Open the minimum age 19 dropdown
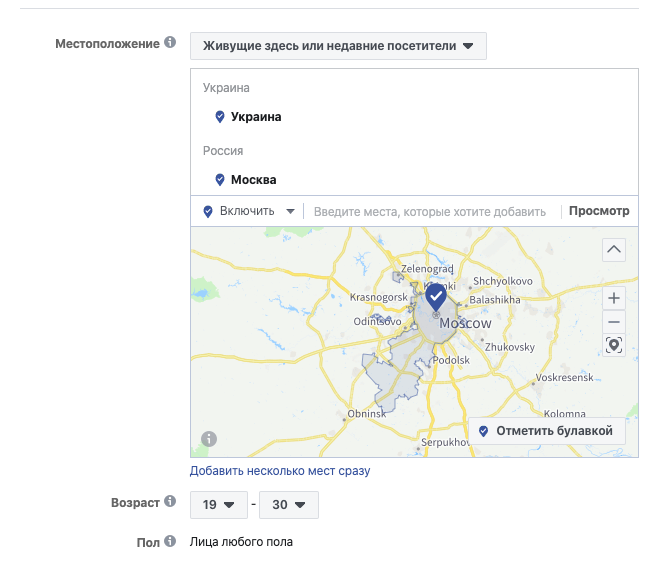The width and height of the screenshot is (659, 568). pyautogui.click(x=219, y=505)
